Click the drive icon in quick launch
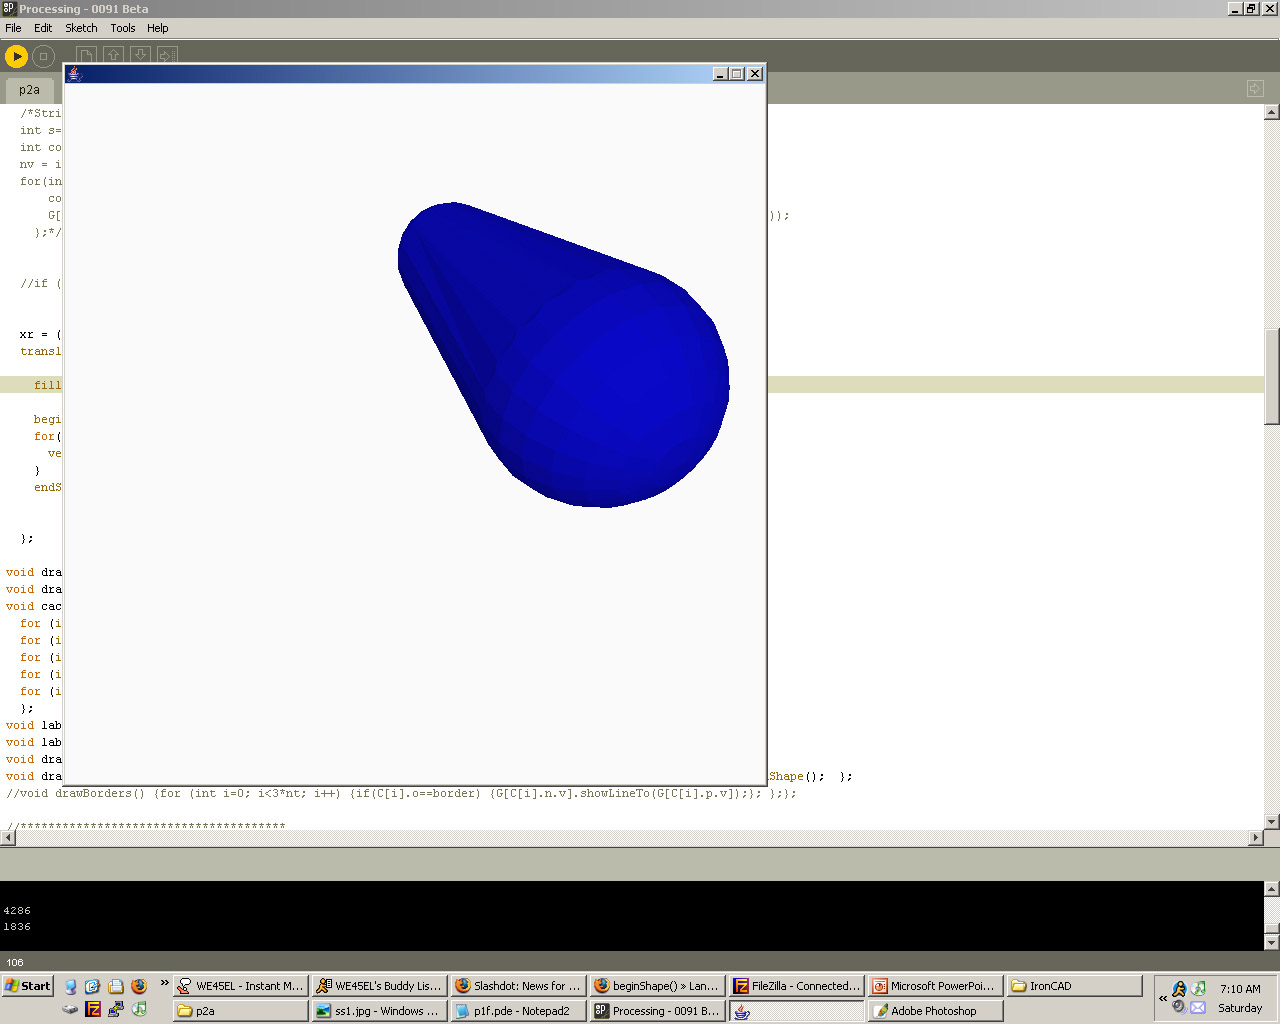 click(x=70, y=1009)
